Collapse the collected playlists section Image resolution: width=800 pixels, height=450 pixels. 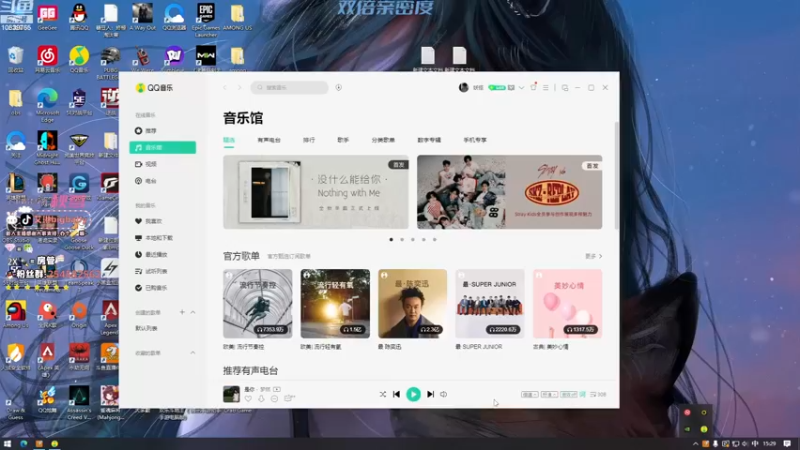click(x=193, y=353)
